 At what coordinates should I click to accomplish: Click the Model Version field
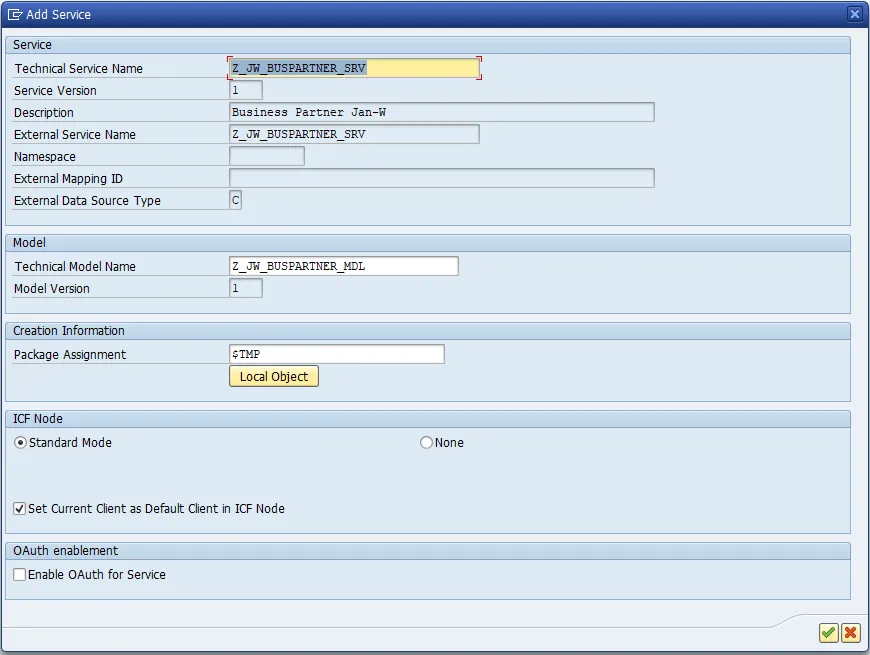tap(246, 288)
